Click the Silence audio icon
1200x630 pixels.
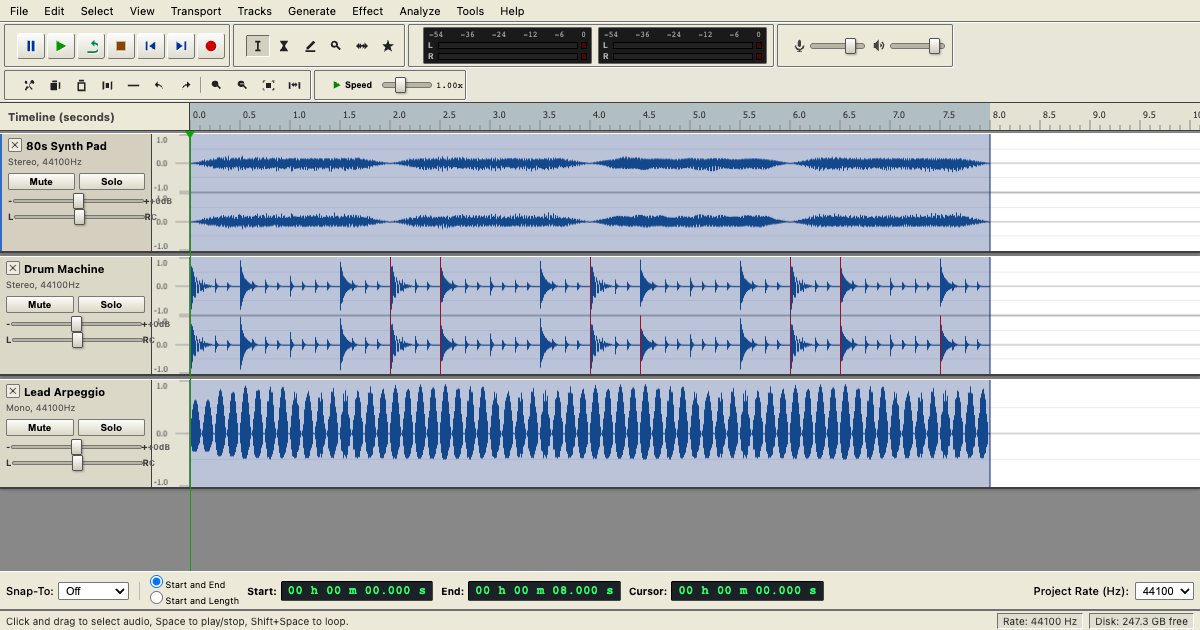(x=133, y=85)
